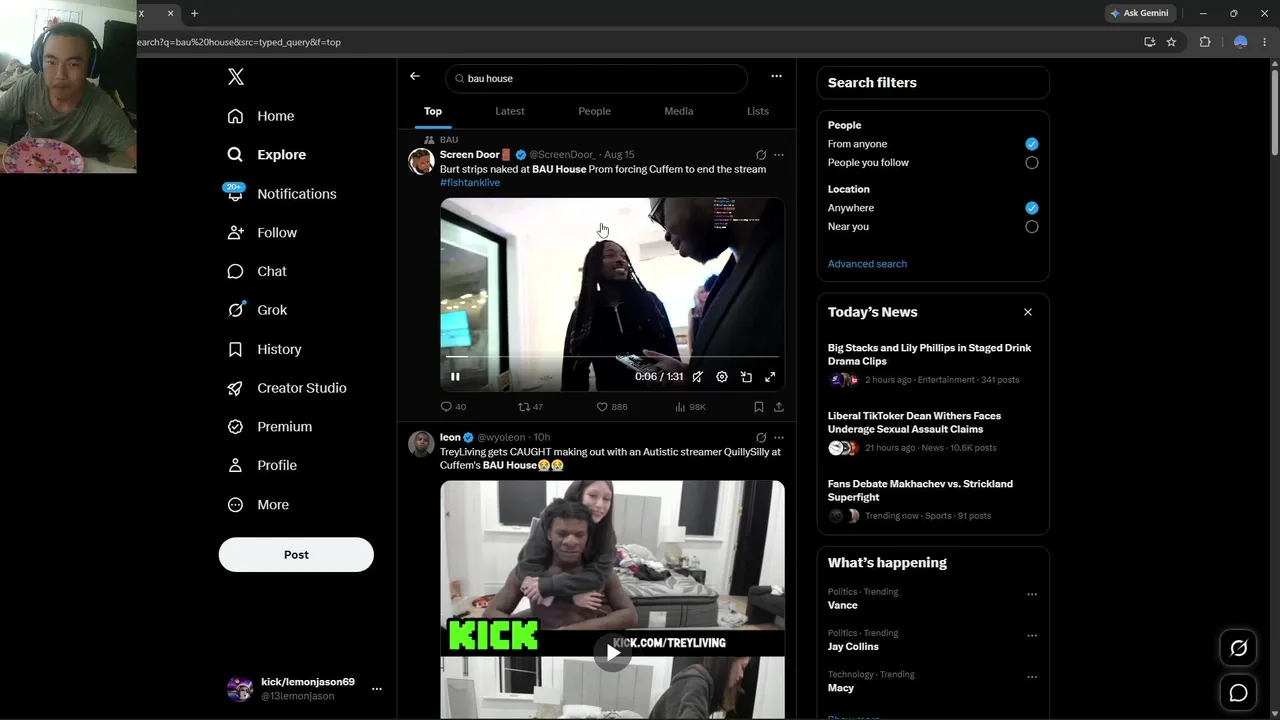
Task: Open account switcher menu for kick/lemonjason69
Action: pyautogui.click(x=377, y=689)
